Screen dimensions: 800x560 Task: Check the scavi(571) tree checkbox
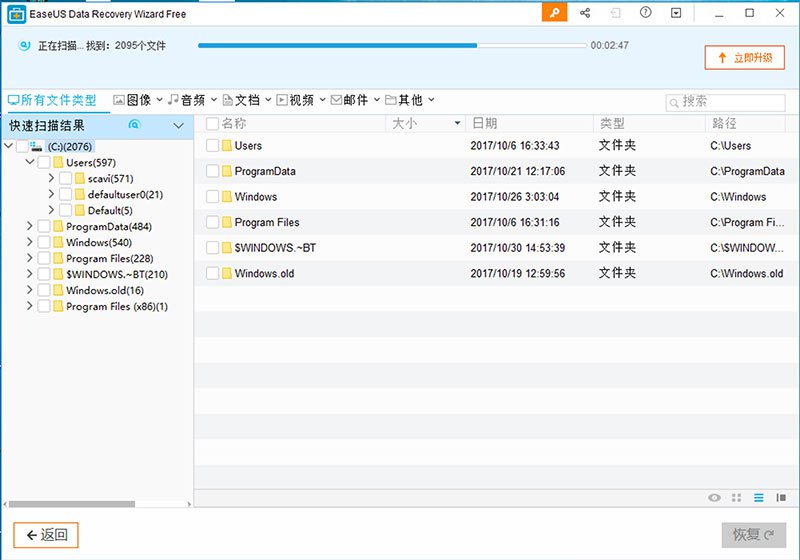[x=65, y=178]
